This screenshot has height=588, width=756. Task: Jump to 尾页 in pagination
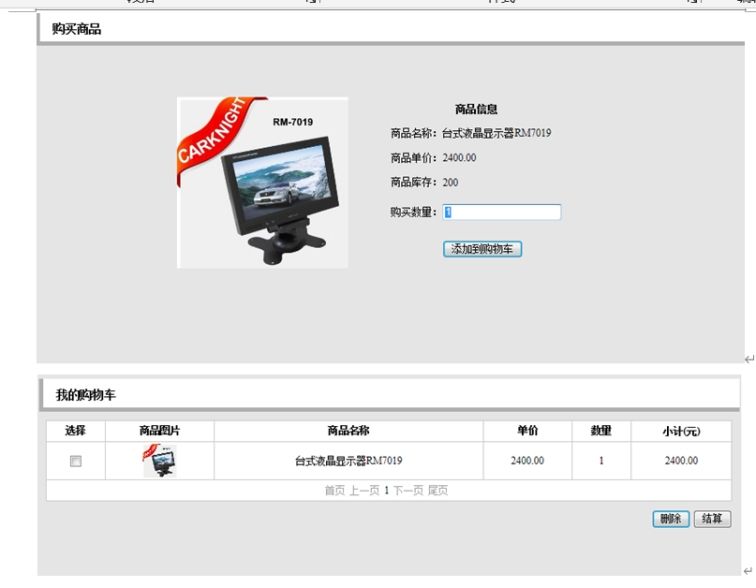click(x=438, y=491)
